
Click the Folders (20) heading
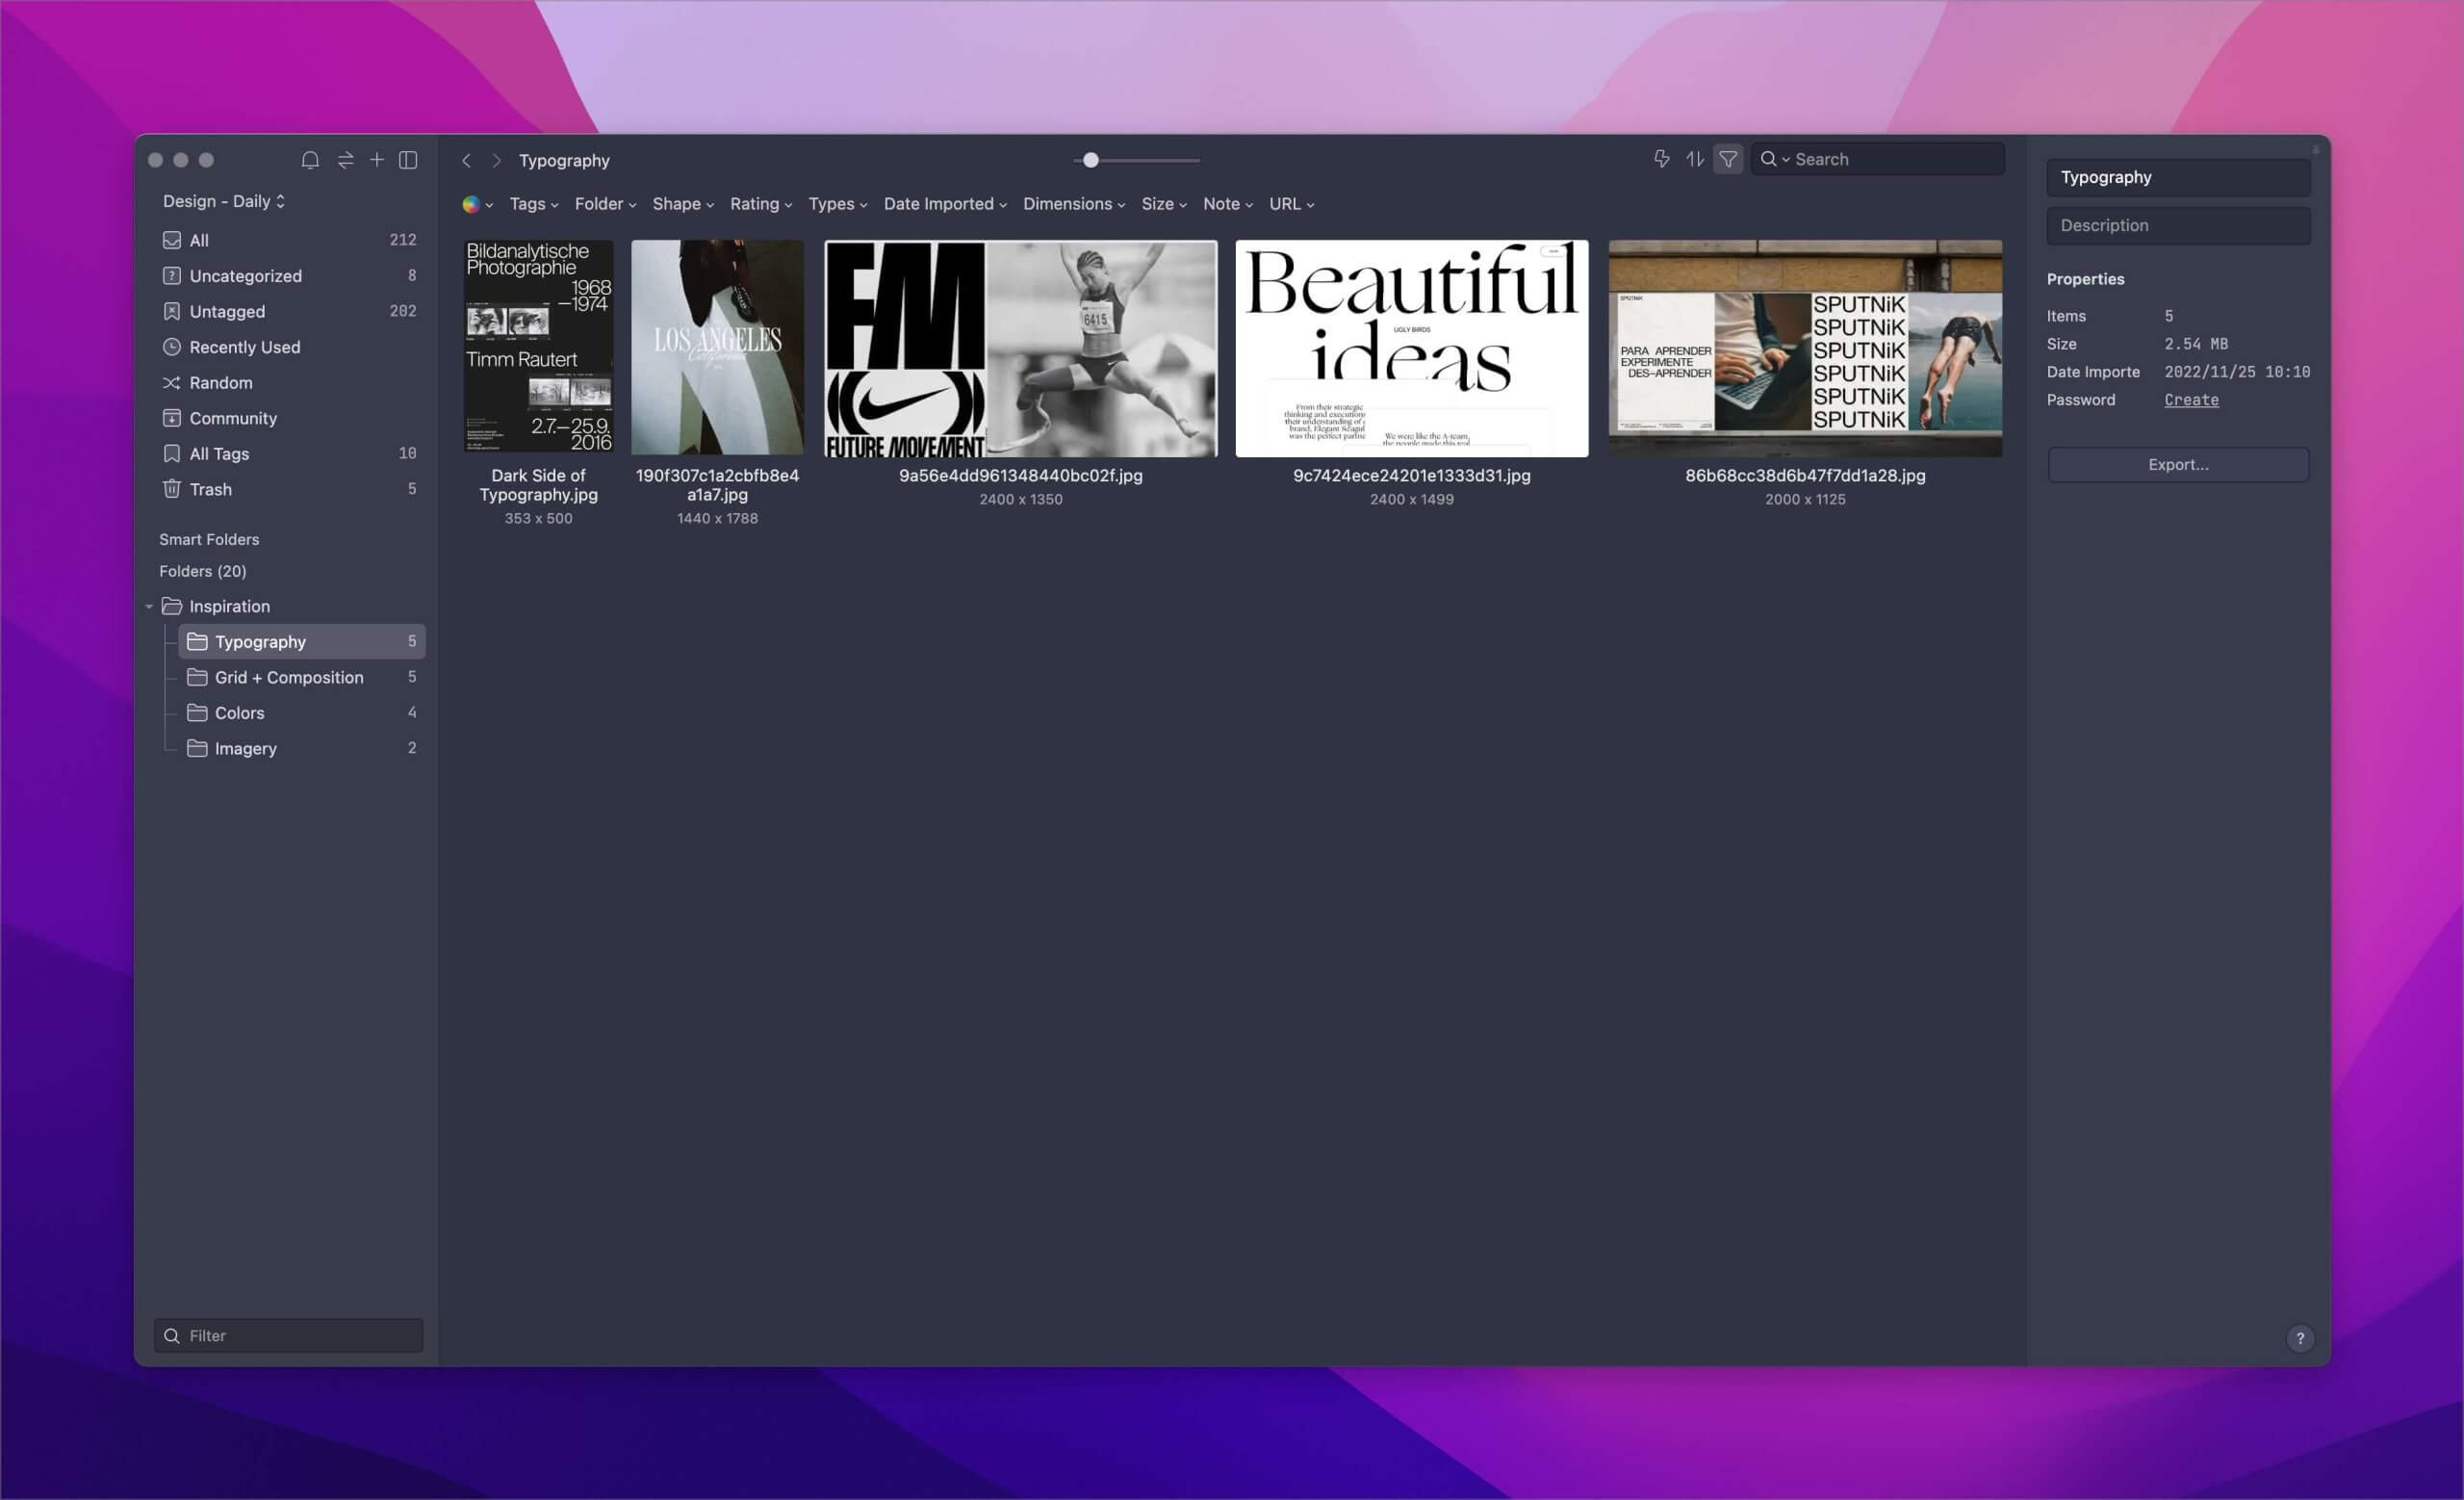point(202,571)
